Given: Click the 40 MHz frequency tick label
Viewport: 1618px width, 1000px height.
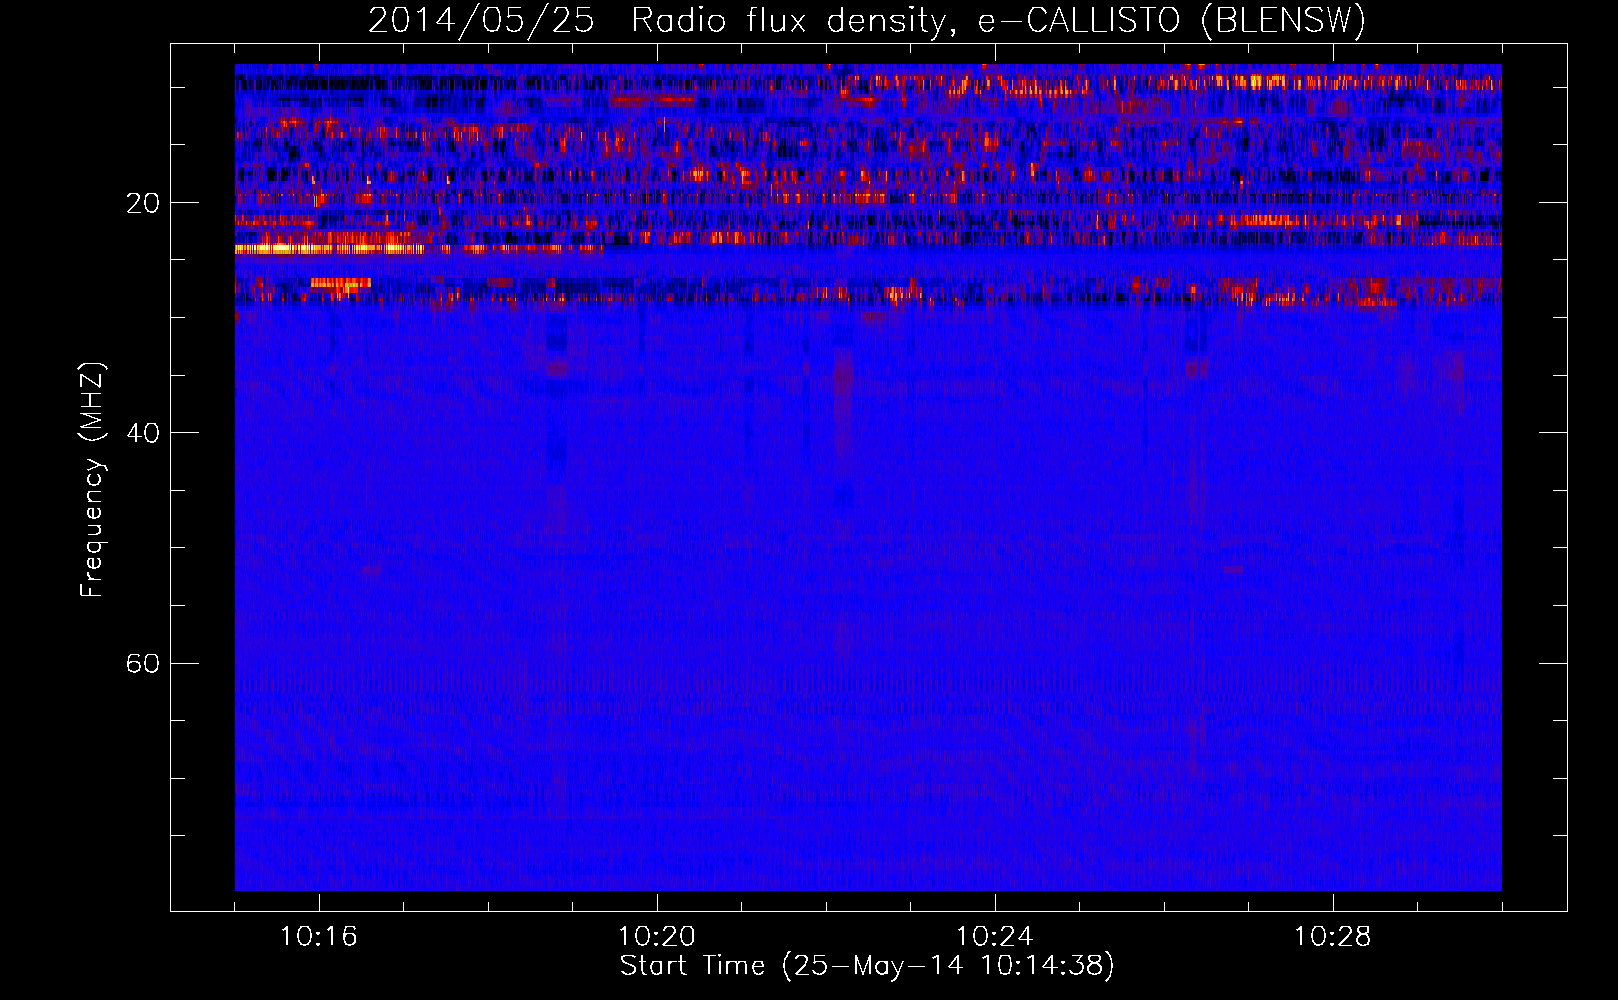Looking at the screenshot, I should pyautogui.click(x=141, y=434).
